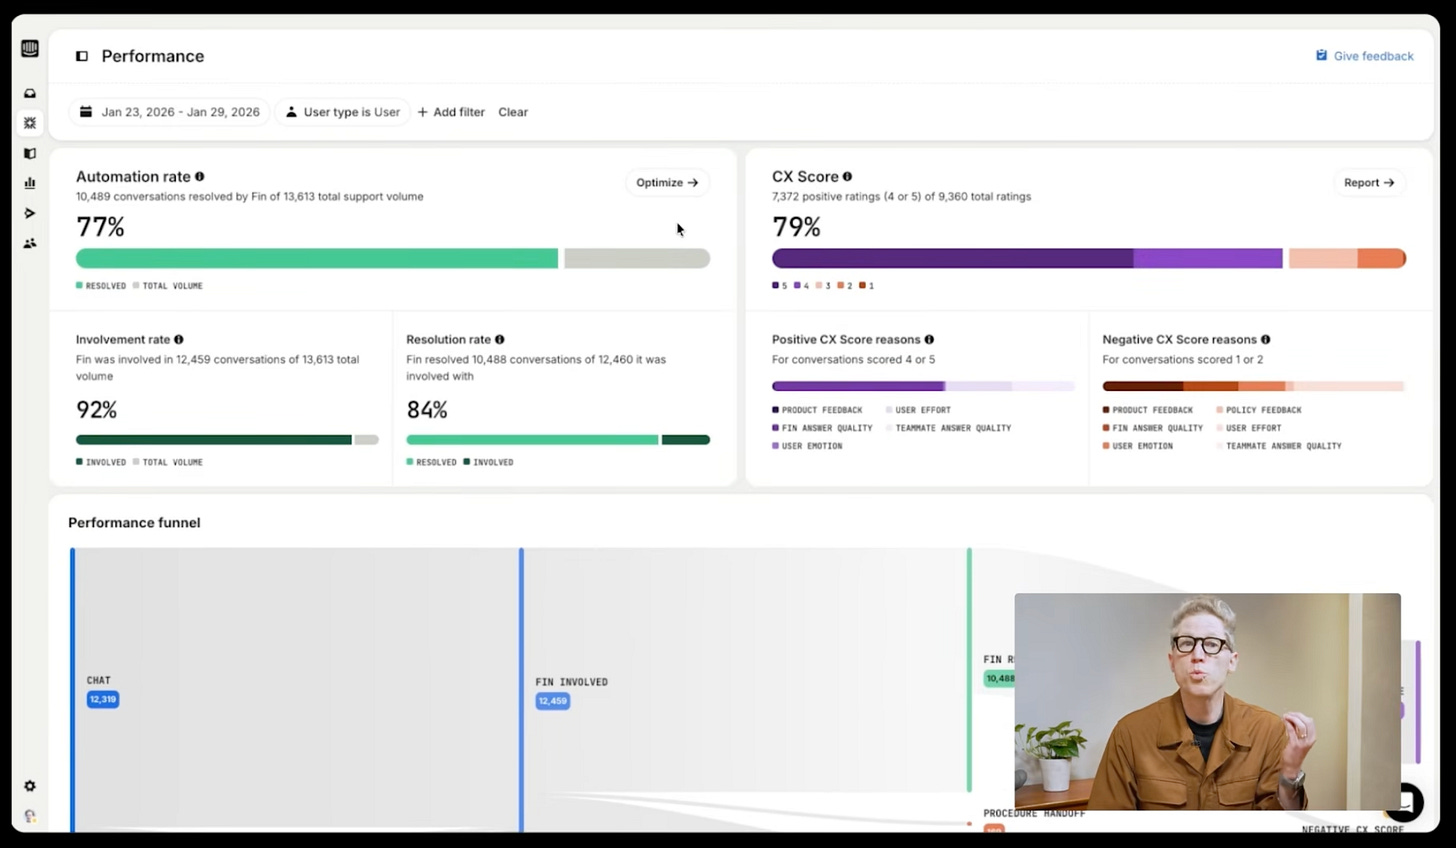
Task: Click Add filter
Action: pos(451,112)
